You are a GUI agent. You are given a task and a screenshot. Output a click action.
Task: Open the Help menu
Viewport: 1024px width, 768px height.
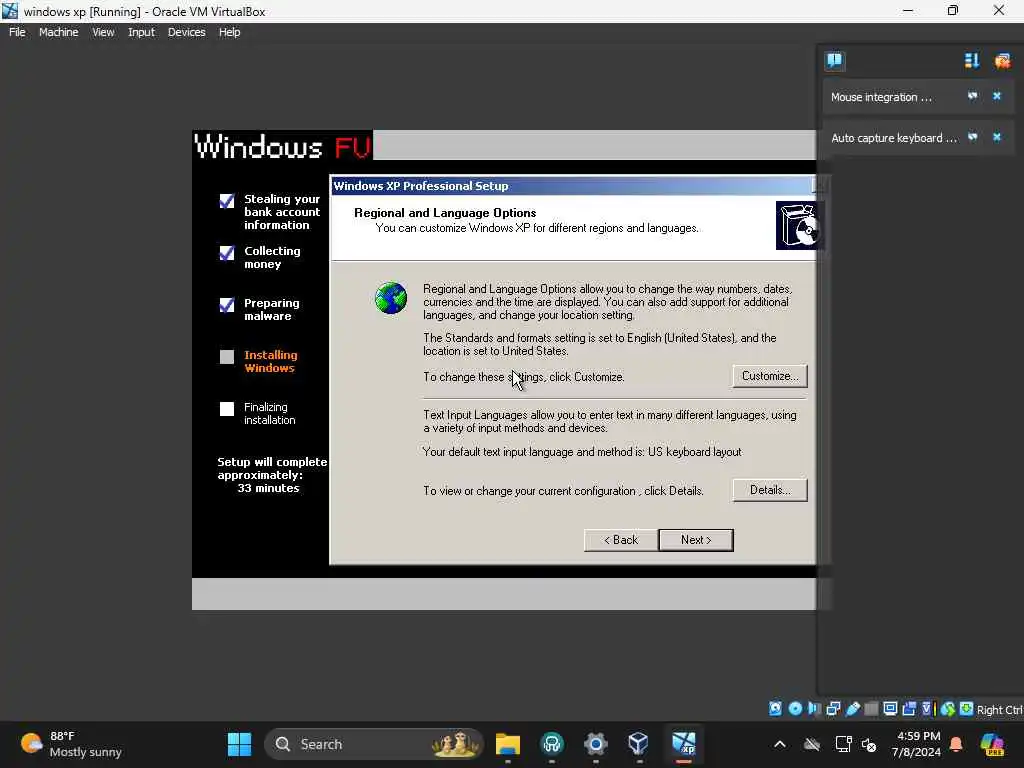click(229, 32)
